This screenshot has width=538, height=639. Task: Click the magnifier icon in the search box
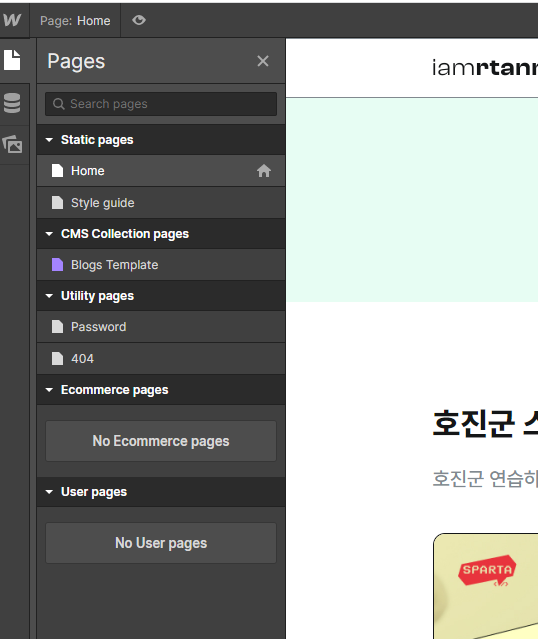coord(59,104)
